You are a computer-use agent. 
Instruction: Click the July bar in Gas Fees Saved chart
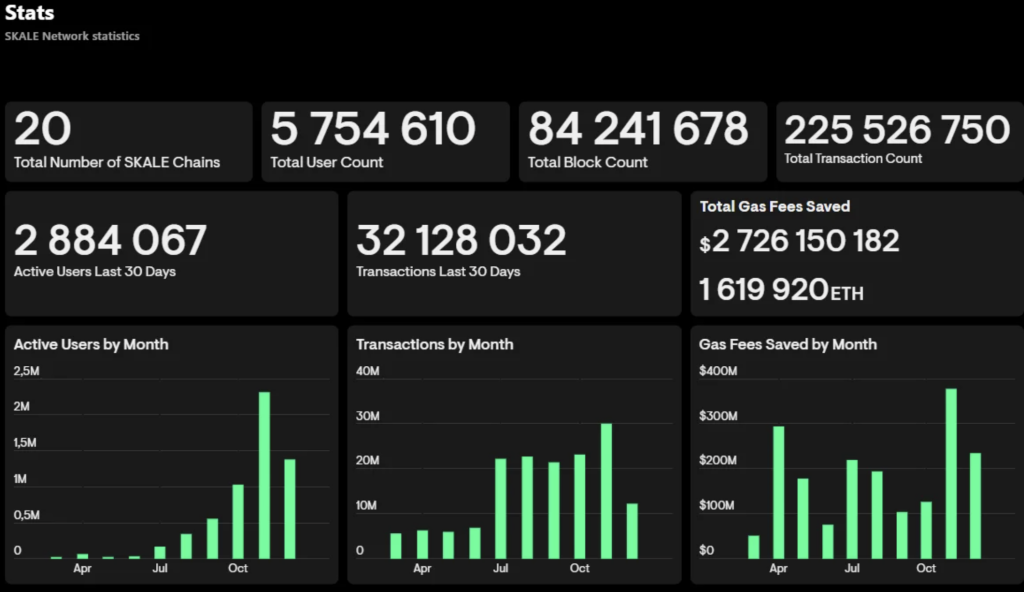[x=852, y=510]
